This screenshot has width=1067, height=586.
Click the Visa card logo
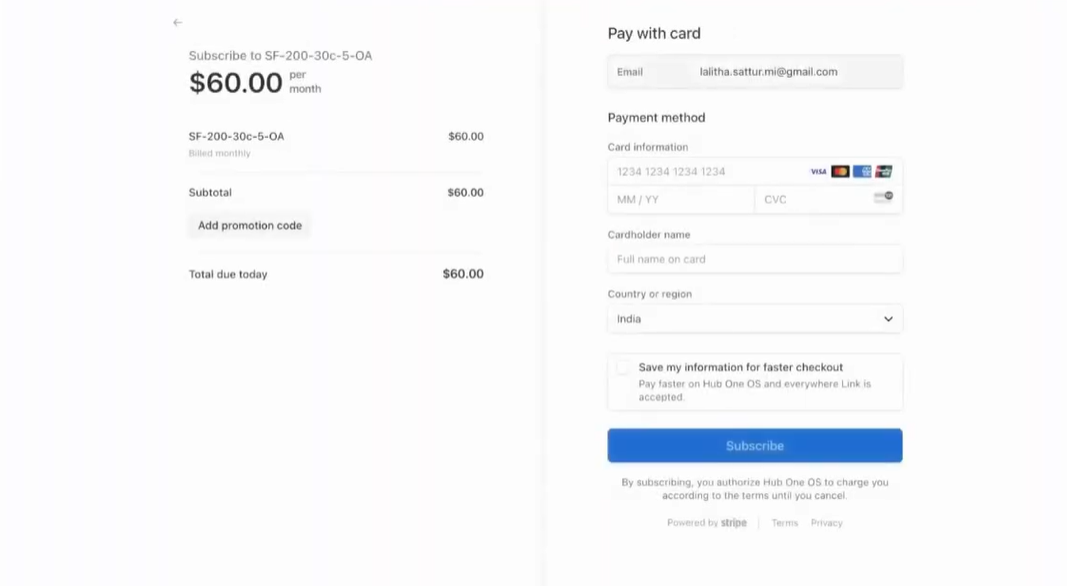(818, 172)
